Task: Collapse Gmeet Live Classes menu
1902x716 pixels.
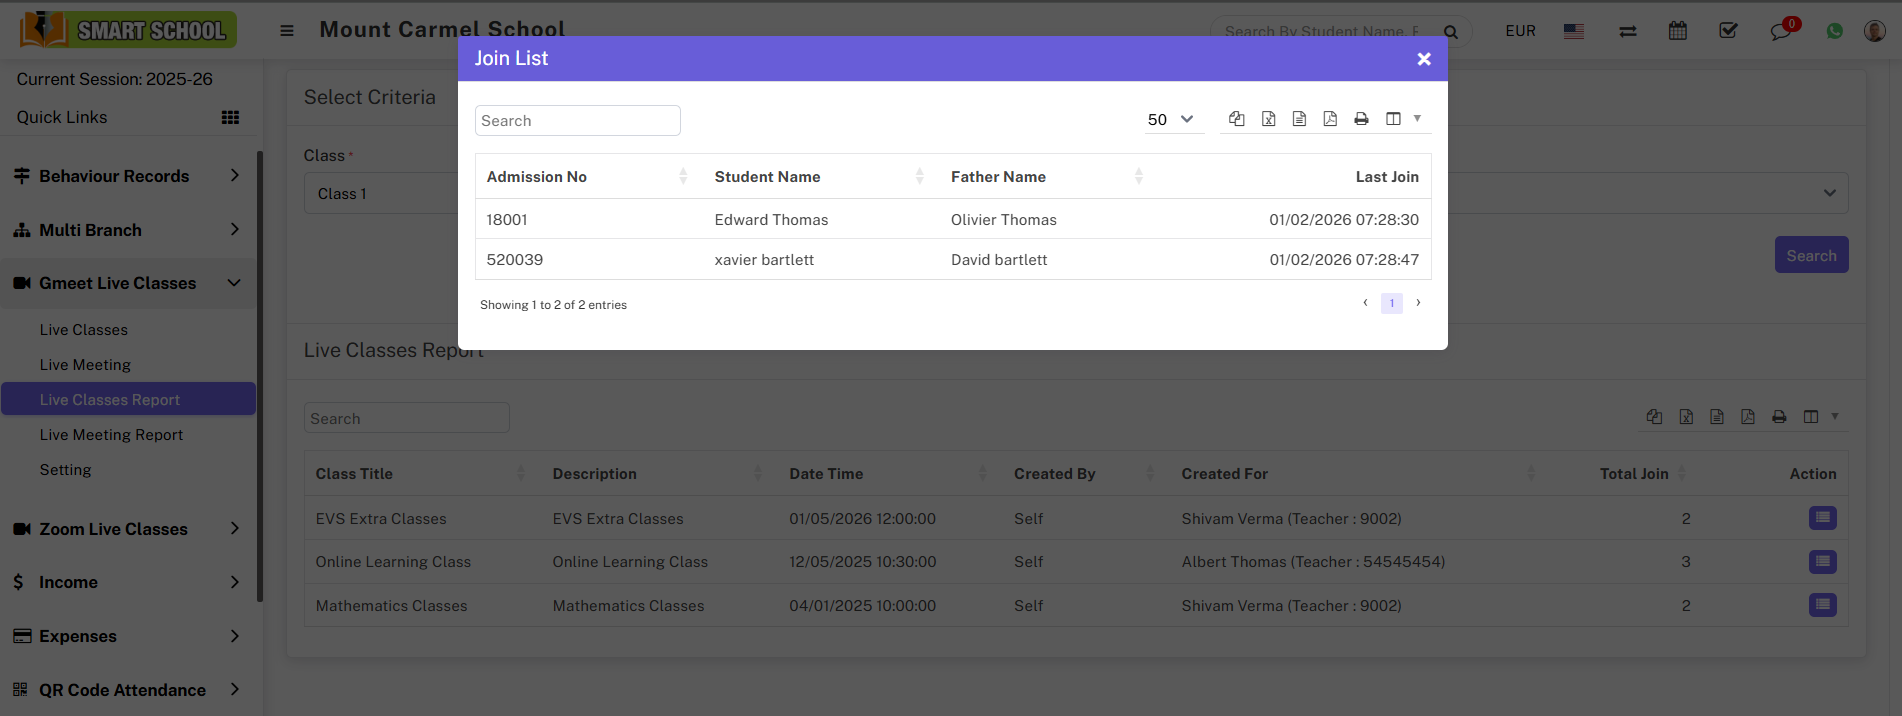Action: (128, 283)
